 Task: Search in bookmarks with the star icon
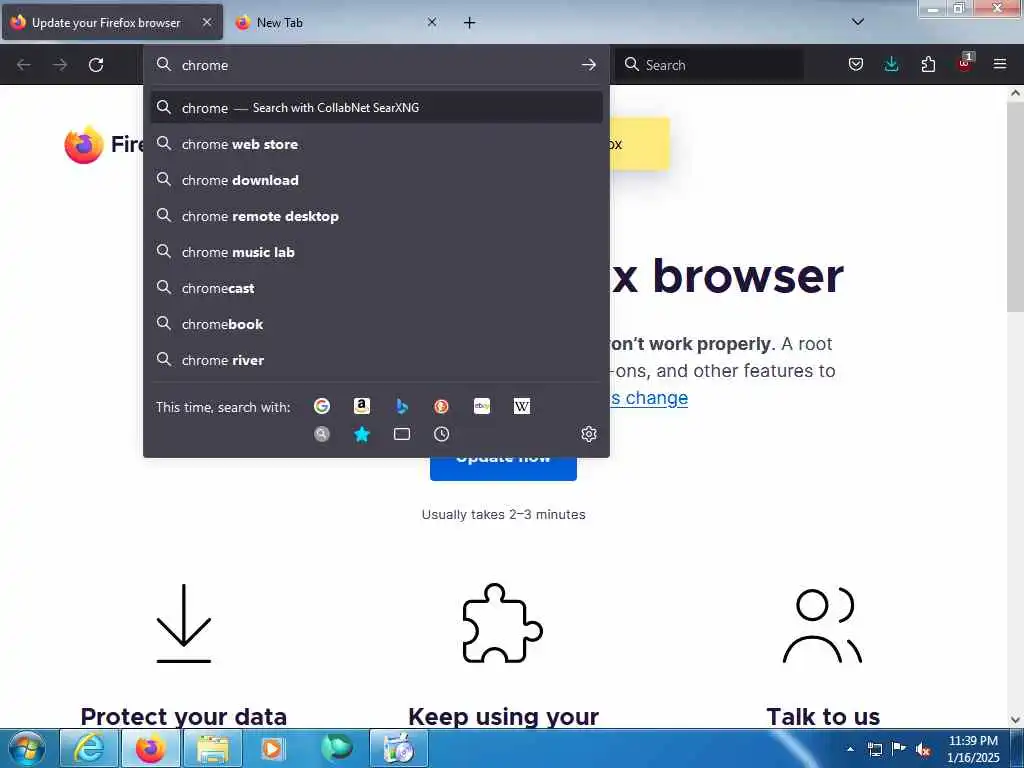362,434
